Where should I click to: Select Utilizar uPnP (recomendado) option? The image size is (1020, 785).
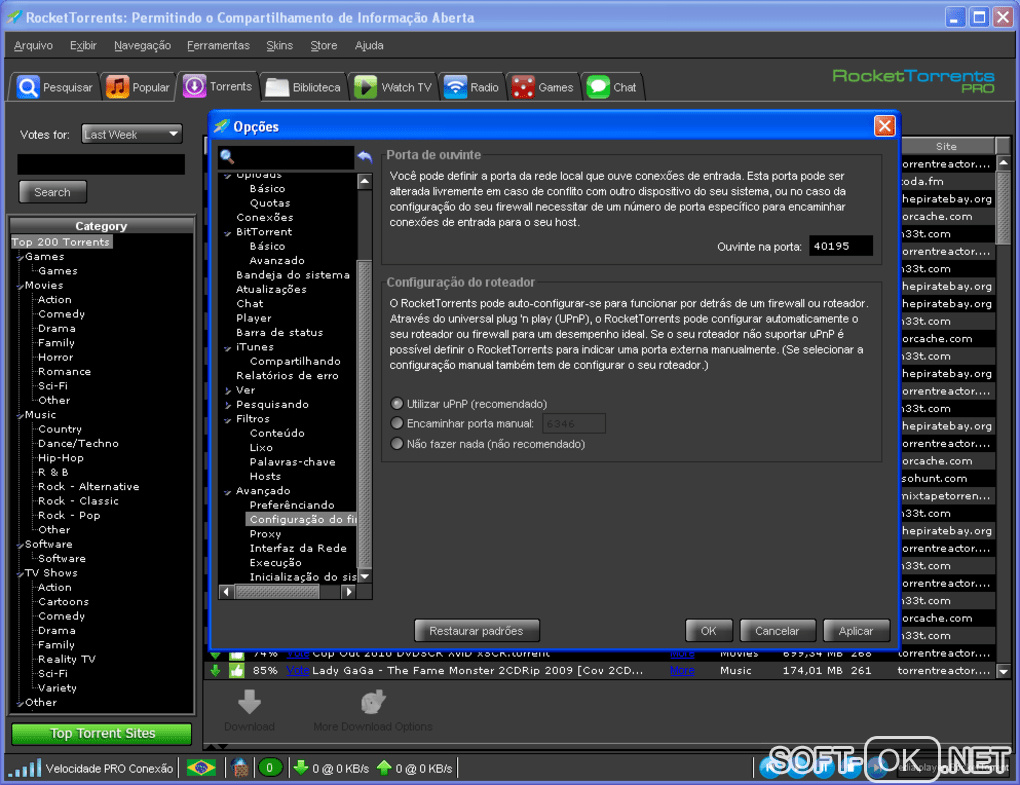[397, 404]
